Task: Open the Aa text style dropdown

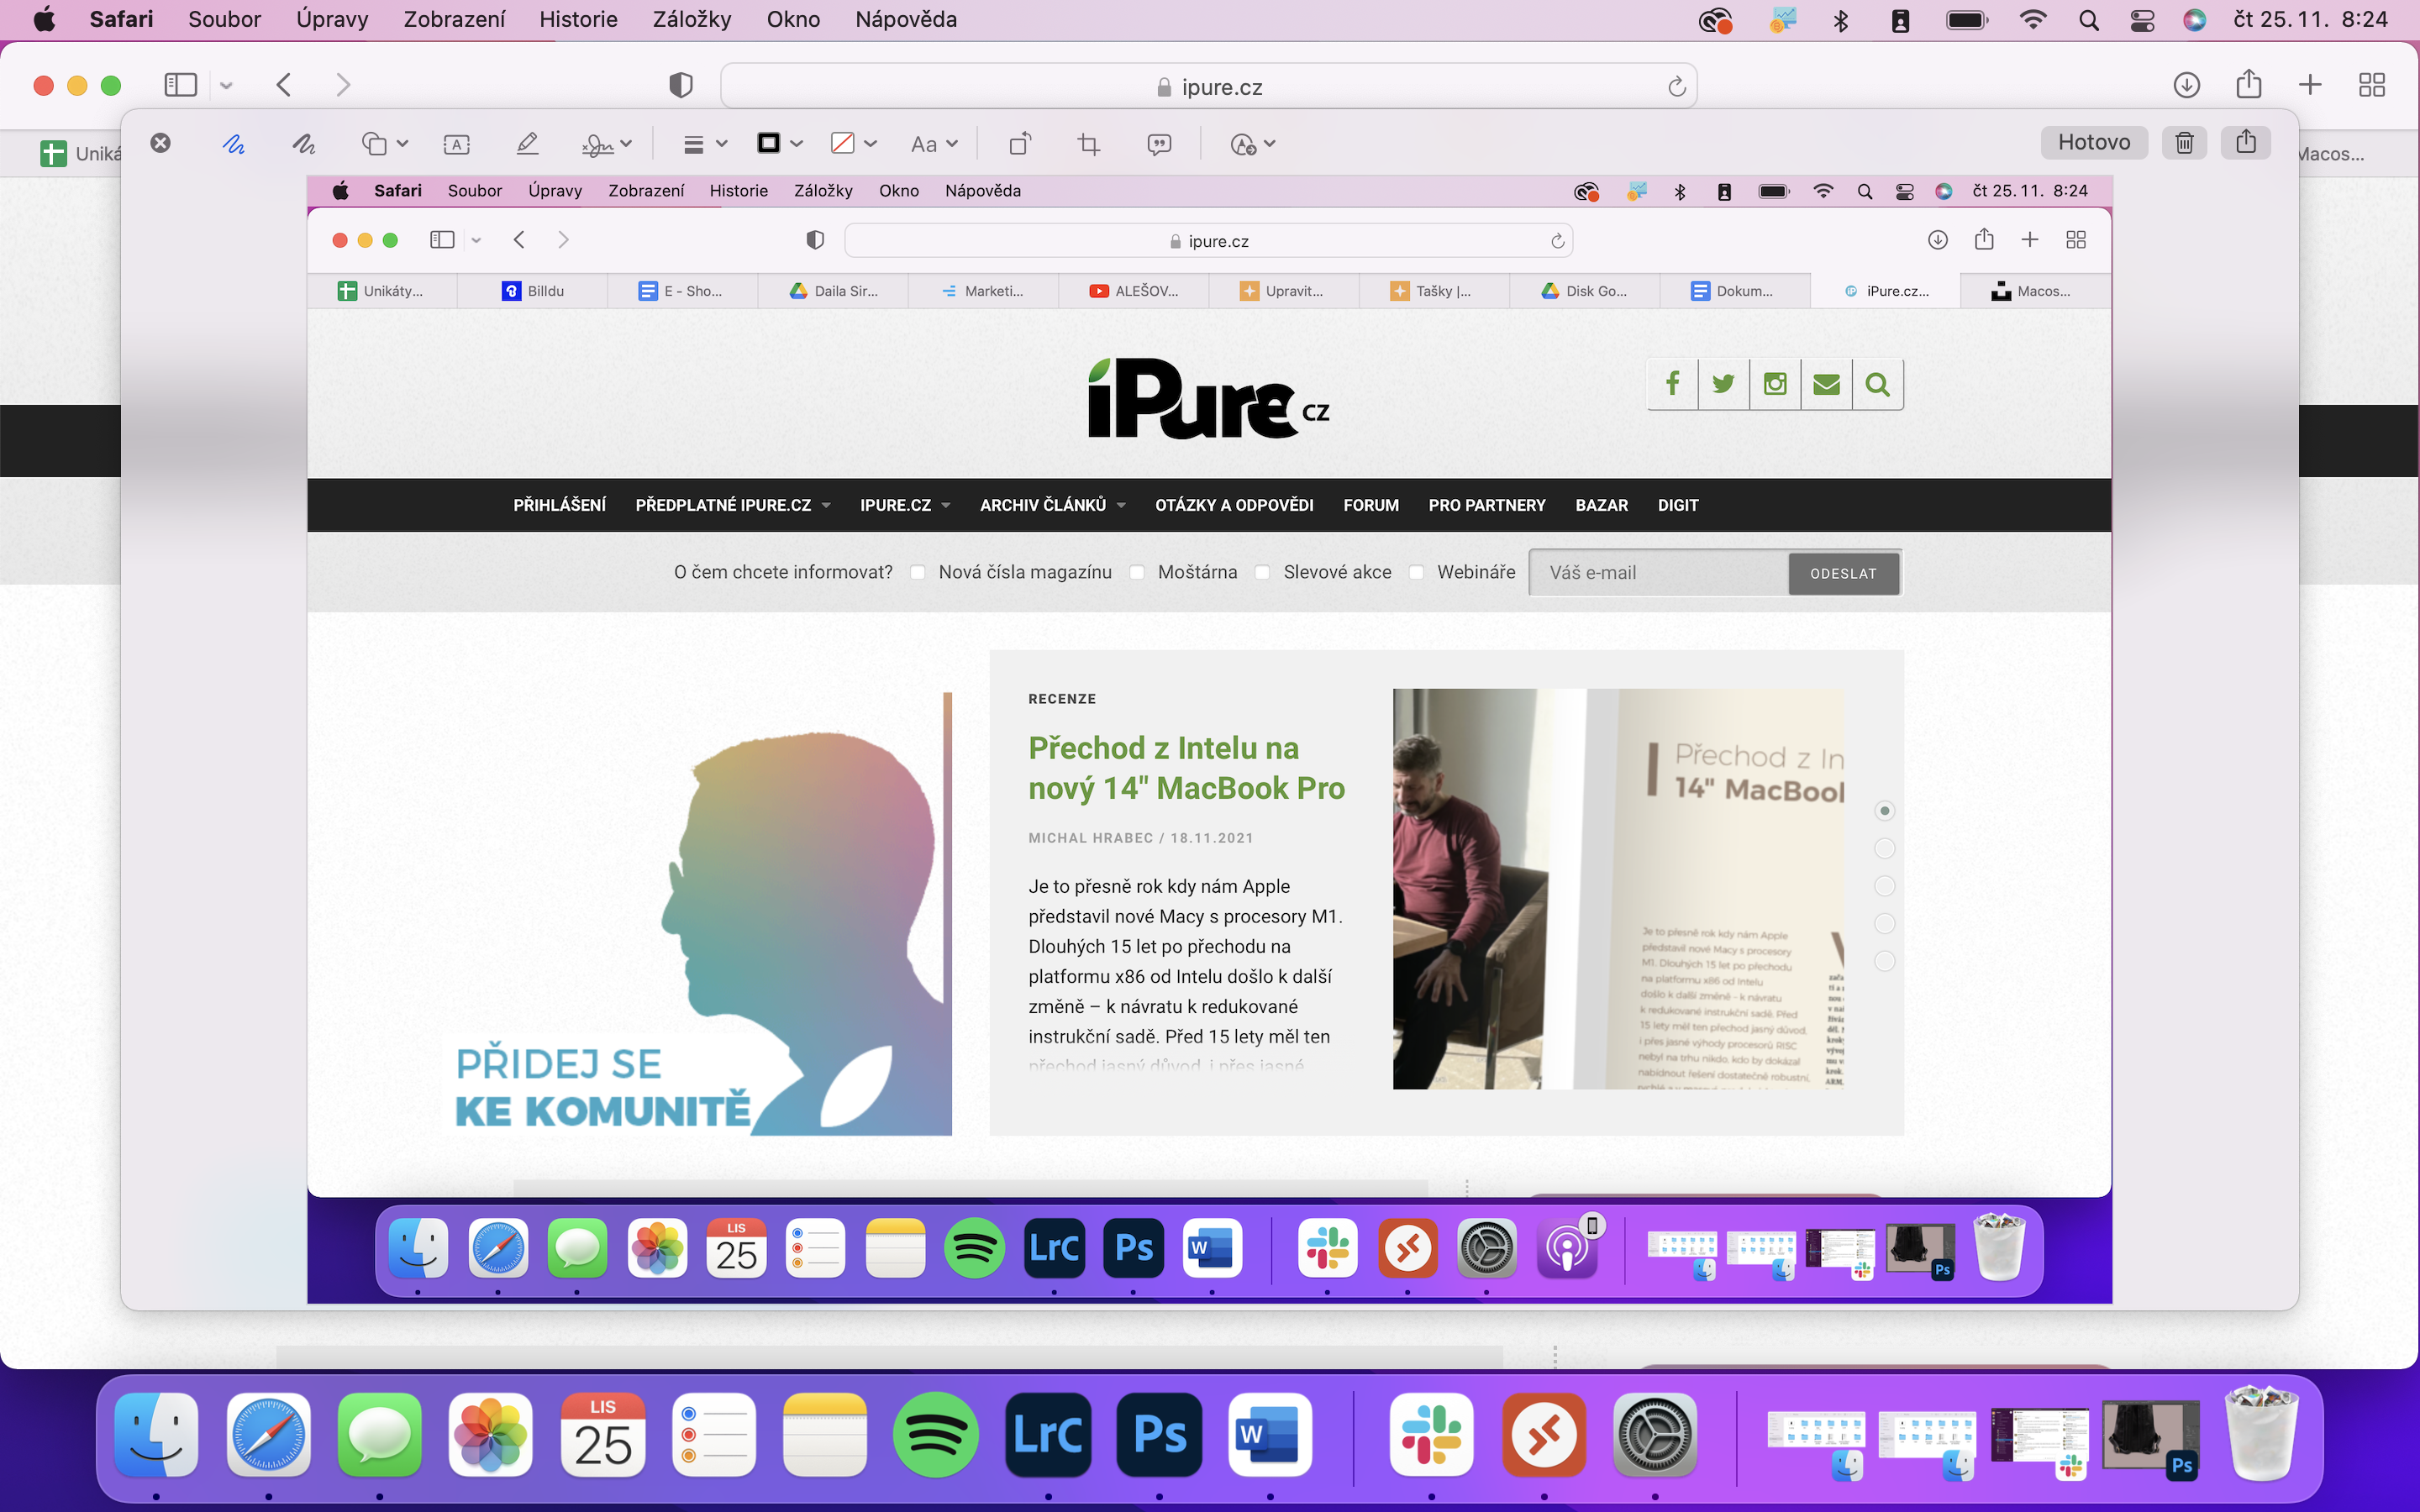Action: click(934, 144)
